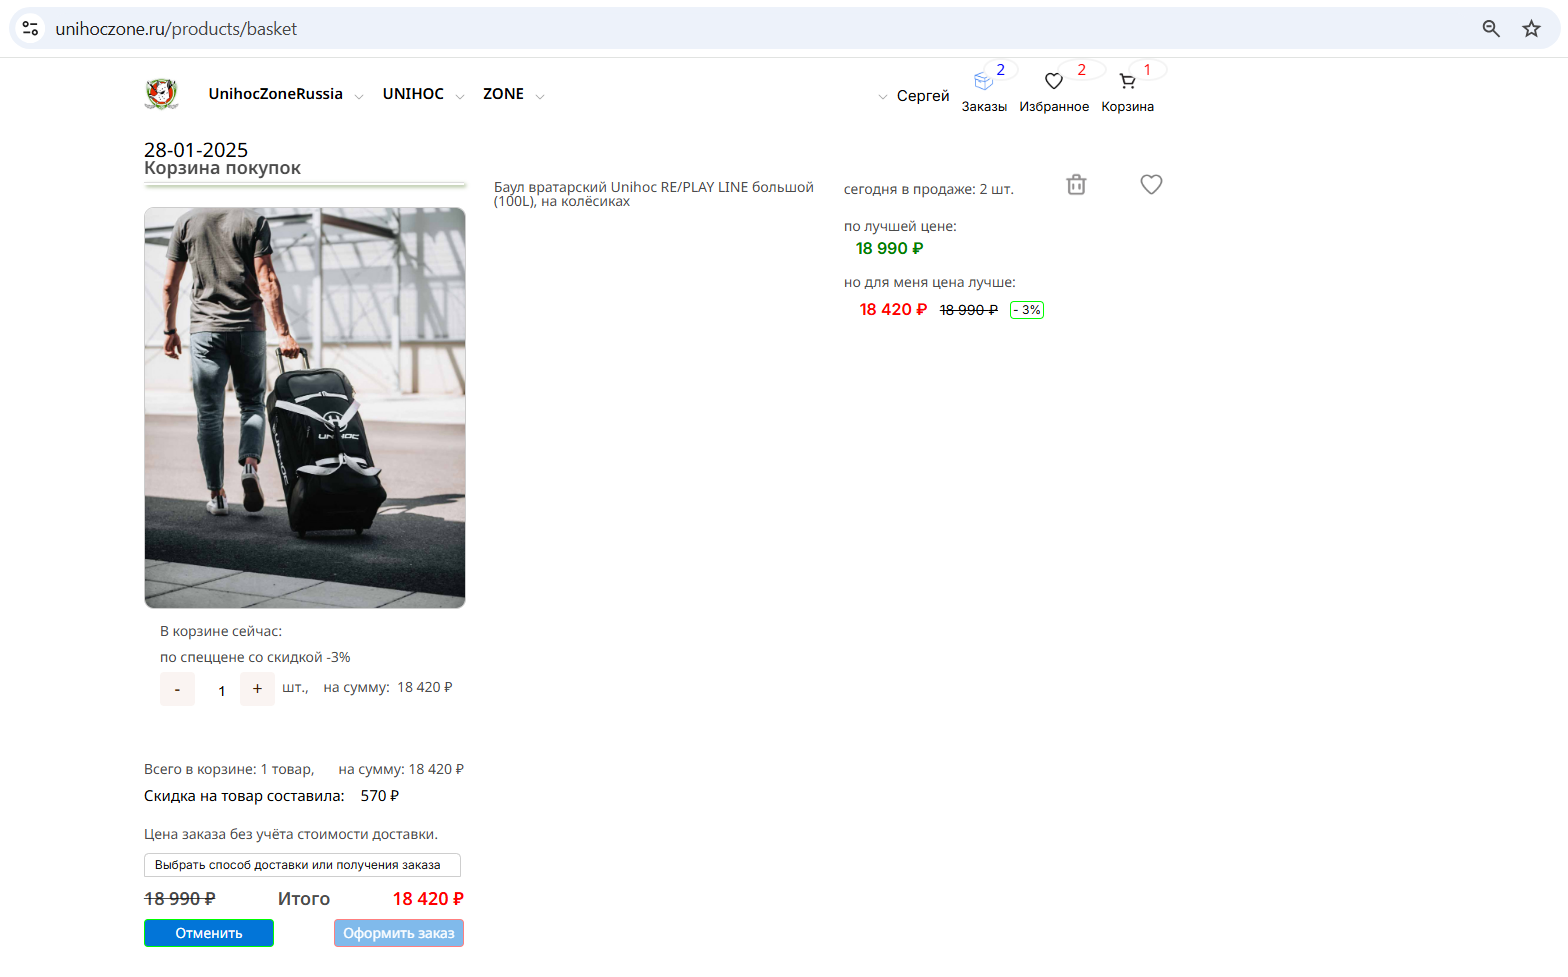Open the UNIHOC menu item
The height and width of the screenshot is (977, 1568).
click(413, 94)
